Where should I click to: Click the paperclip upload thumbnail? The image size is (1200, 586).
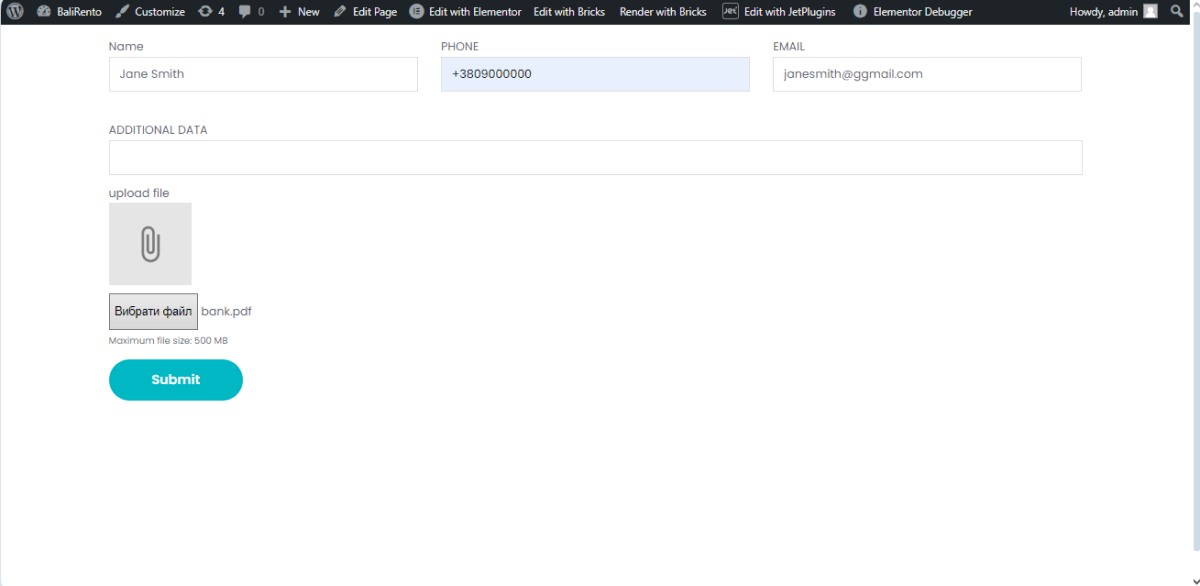coord(150,244)
